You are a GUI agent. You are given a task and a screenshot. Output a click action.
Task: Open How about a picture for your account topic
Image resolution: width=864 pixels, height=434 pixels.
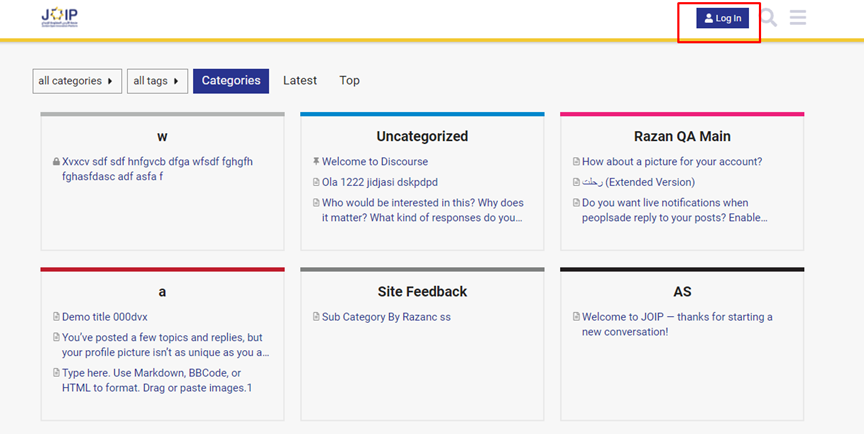coord(672,162)
